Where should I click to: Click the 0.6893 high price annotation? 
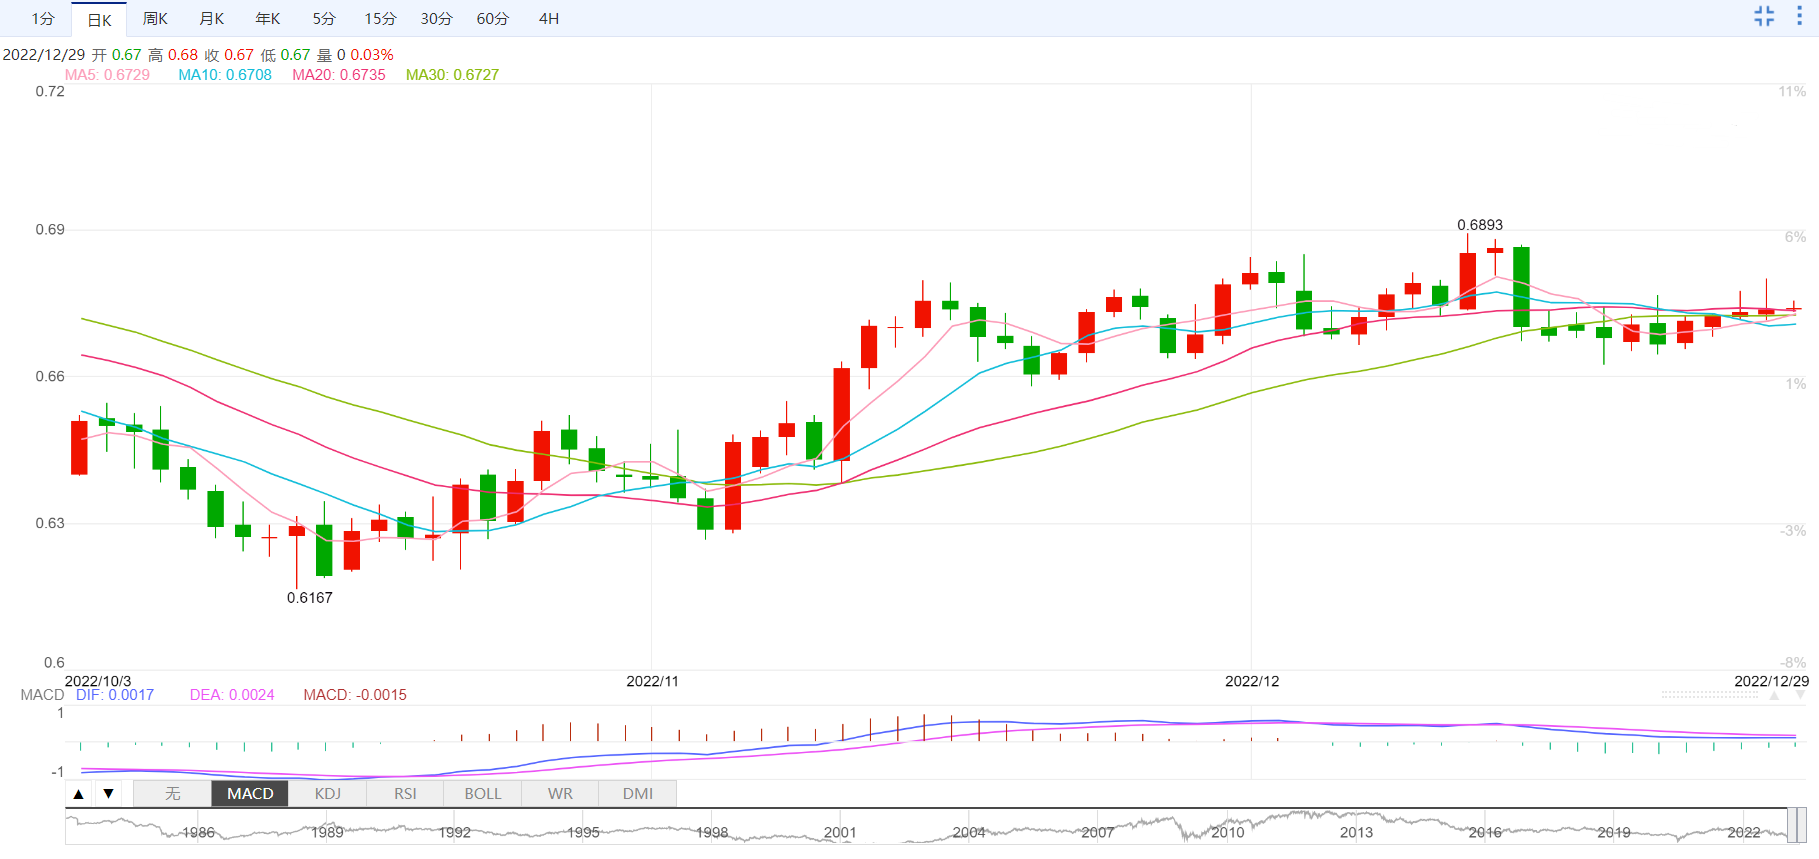point(1480,225)
